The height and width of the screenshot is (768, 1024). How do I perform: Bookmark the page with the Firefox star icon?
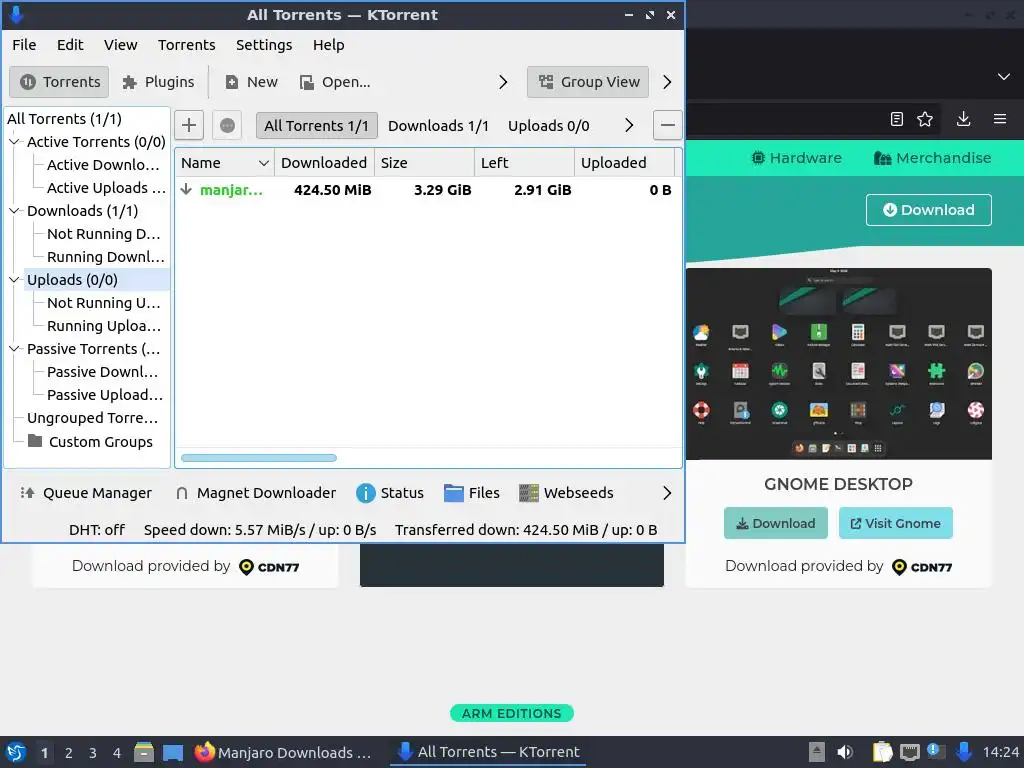coord(925,119)
